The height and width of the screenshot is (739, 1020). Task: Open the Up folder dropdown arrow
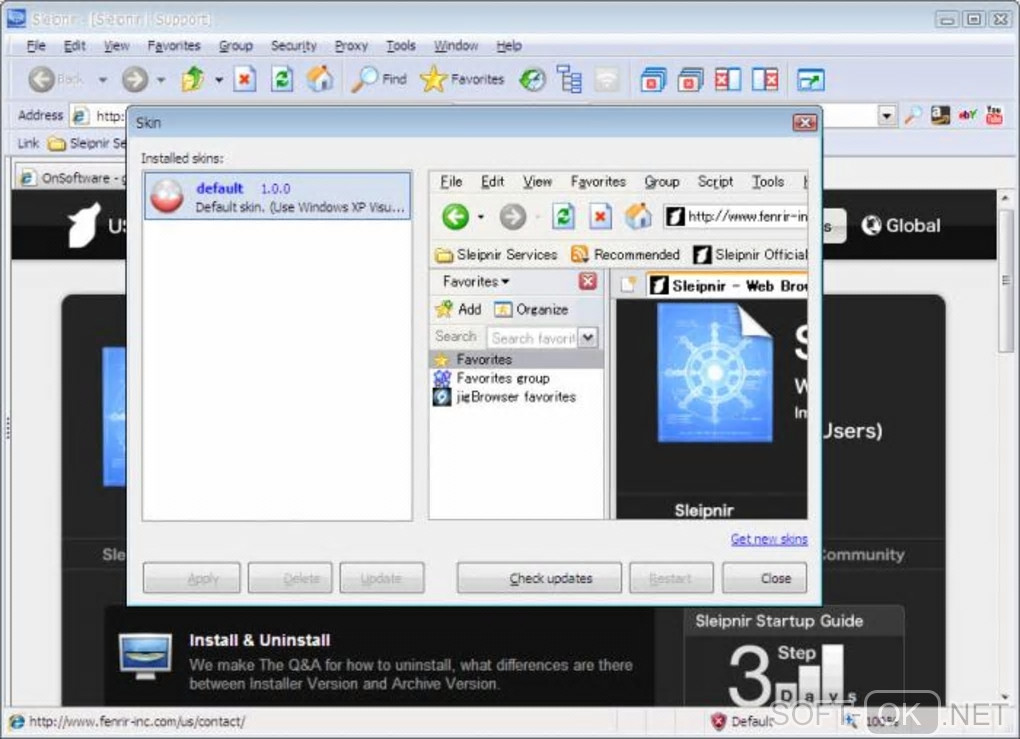[219, 80]
